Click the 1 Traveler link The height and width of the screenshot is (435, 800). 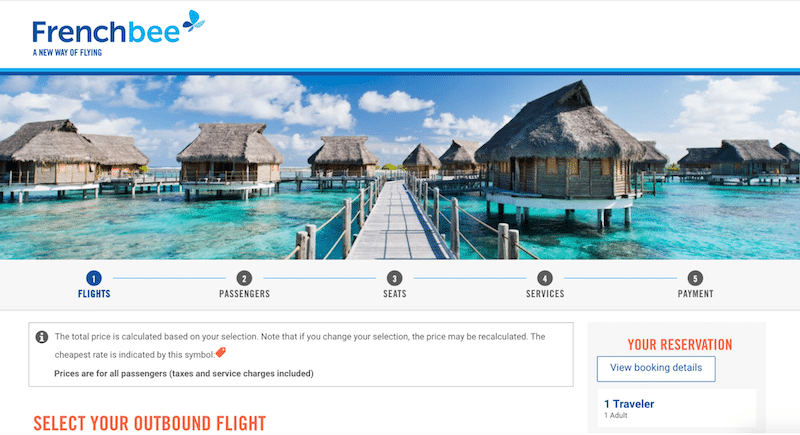click(628, 404)
